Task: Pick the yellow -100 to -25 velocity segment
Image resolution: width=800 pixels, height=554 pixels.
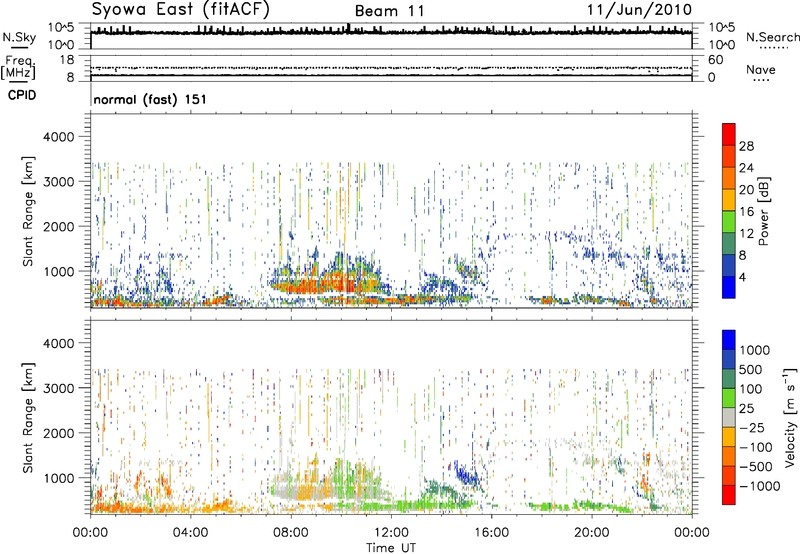Action: [x=729, y=437]
